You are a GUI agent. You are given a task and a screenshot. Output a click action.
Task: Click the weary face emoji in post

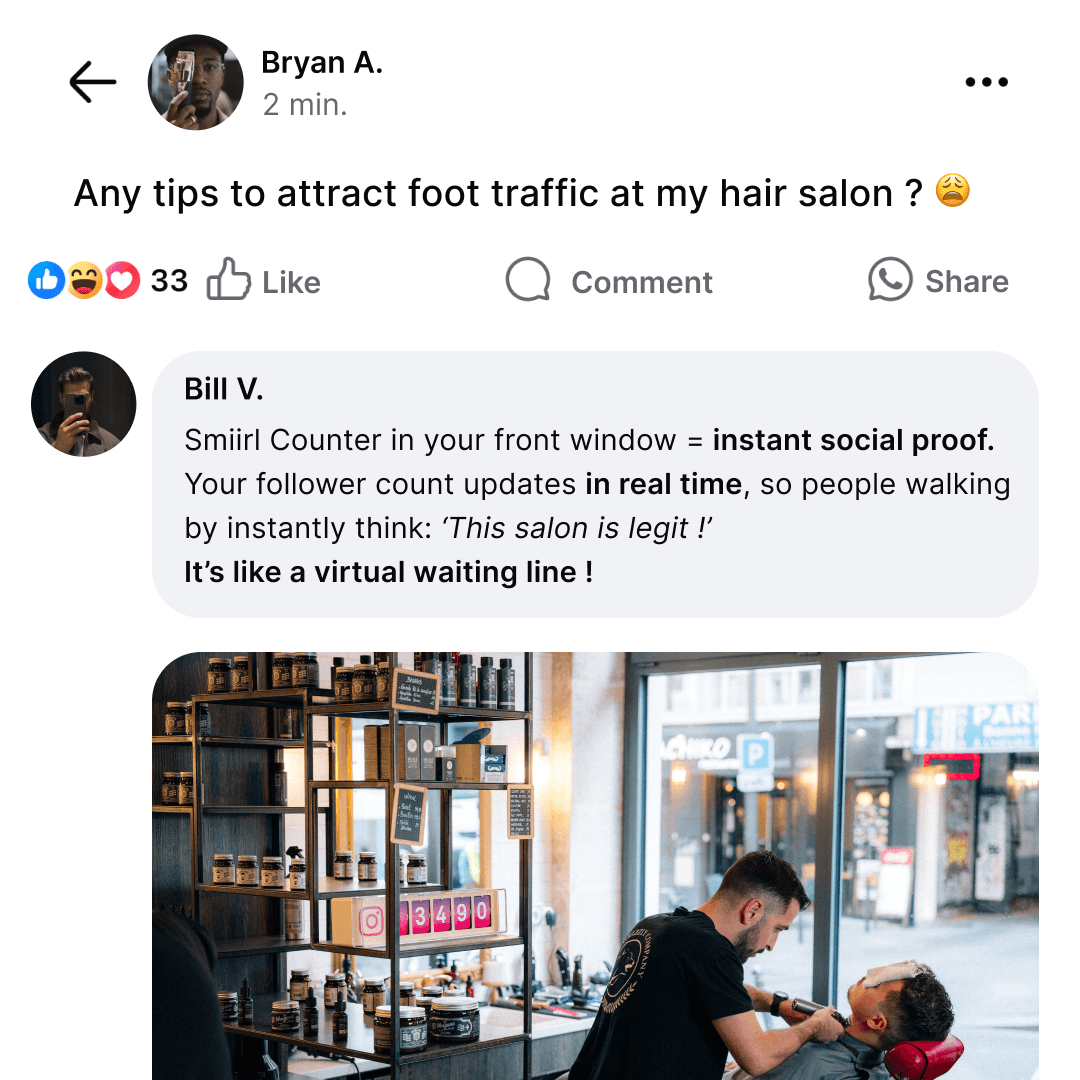tap(953, 191)
